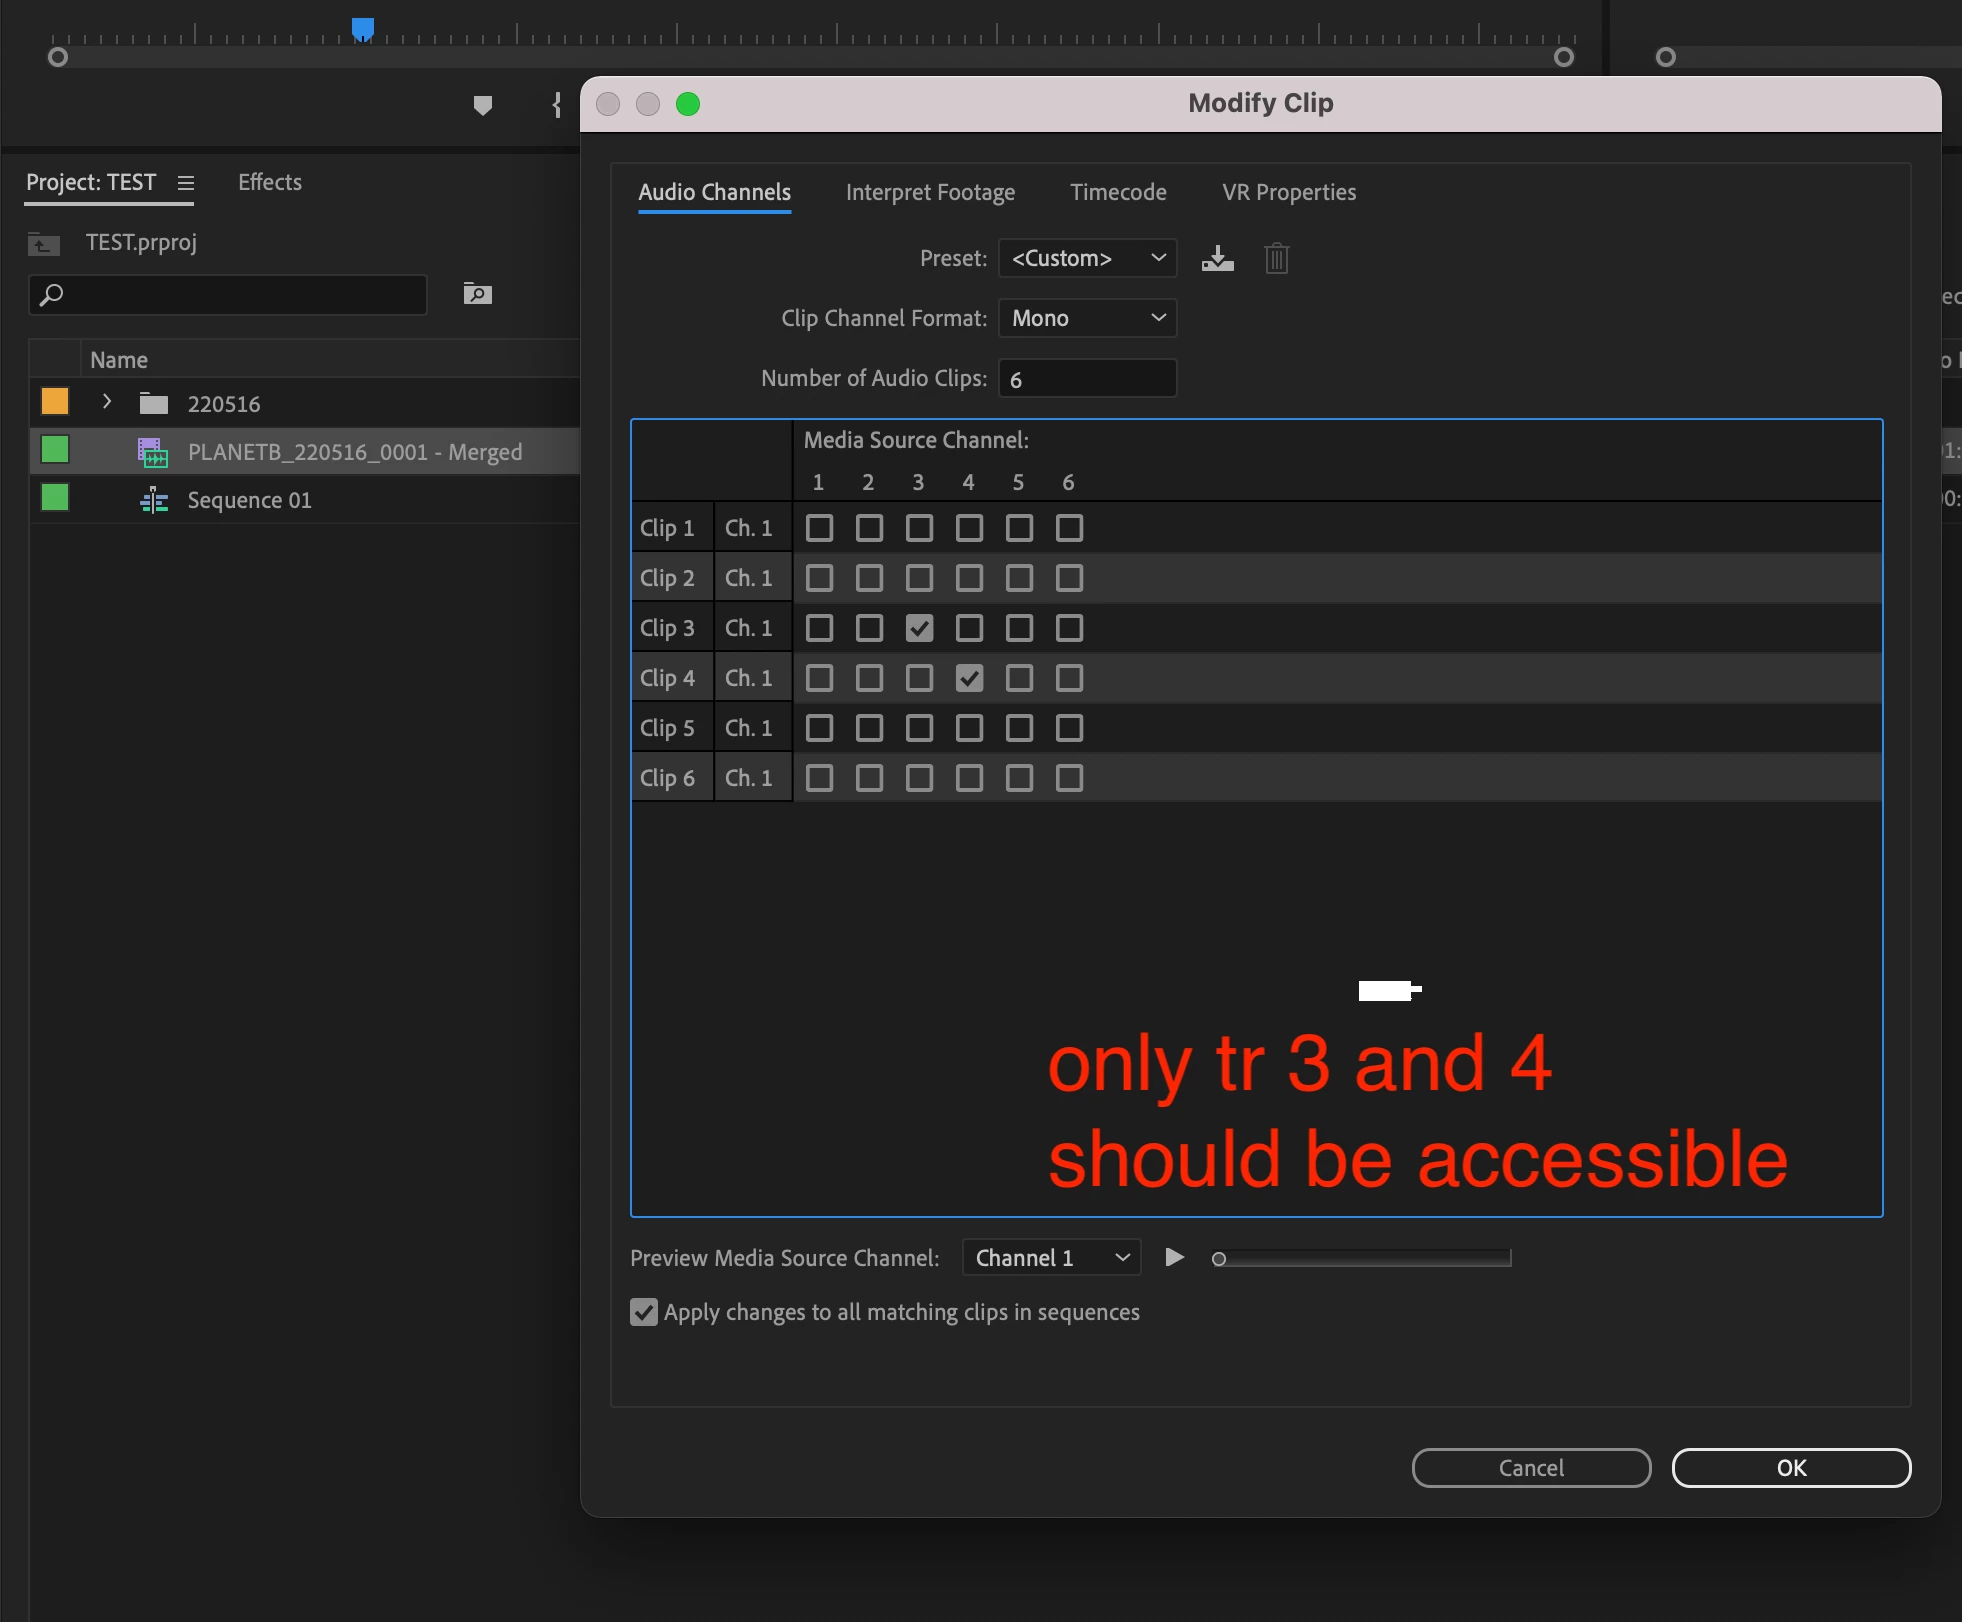Open the Preset dropdown
This screenshot has width=1962, height=1622.
pyautogui.click(x=1087, y=258)
